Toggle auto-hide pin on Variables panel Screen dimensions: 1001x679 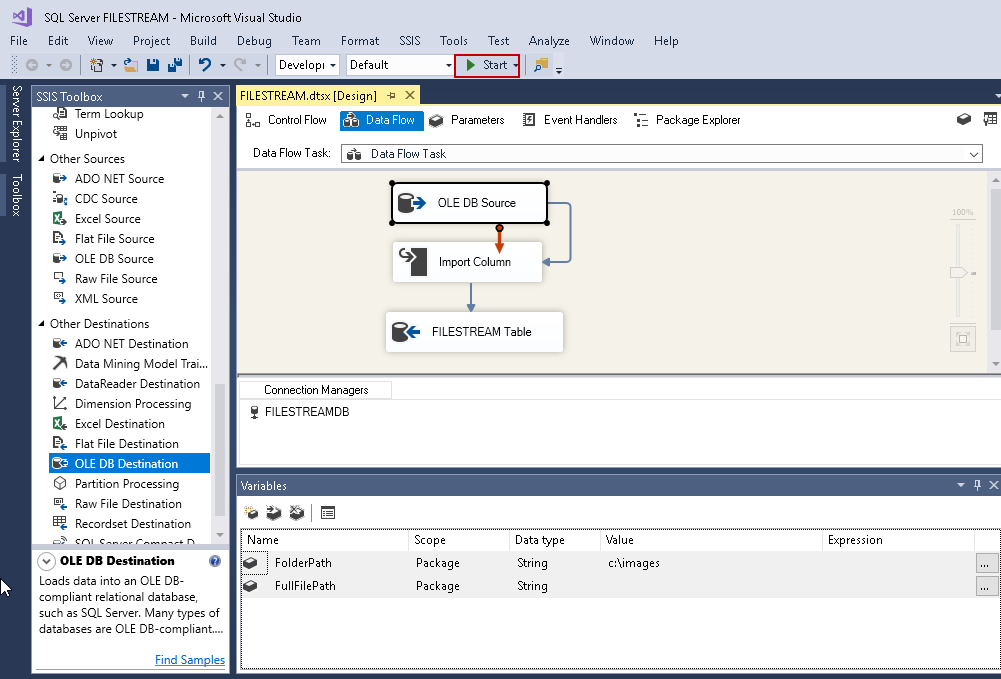coord(977,485)
